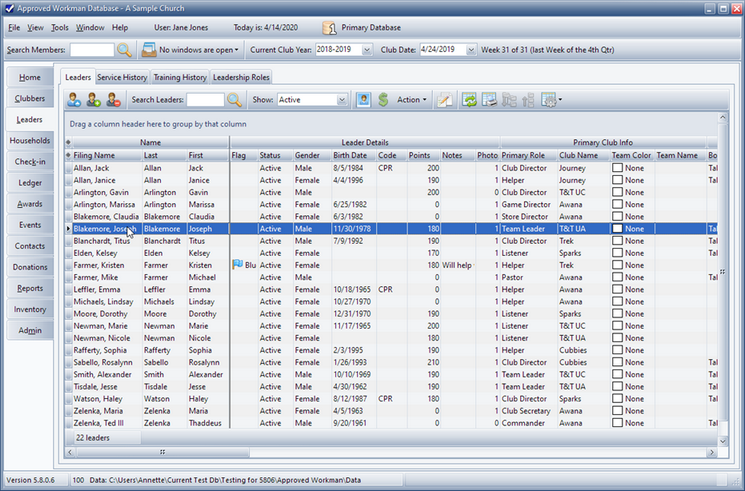Open the Tools menu
Screen dimensions: 745x491
click(60, 27)
